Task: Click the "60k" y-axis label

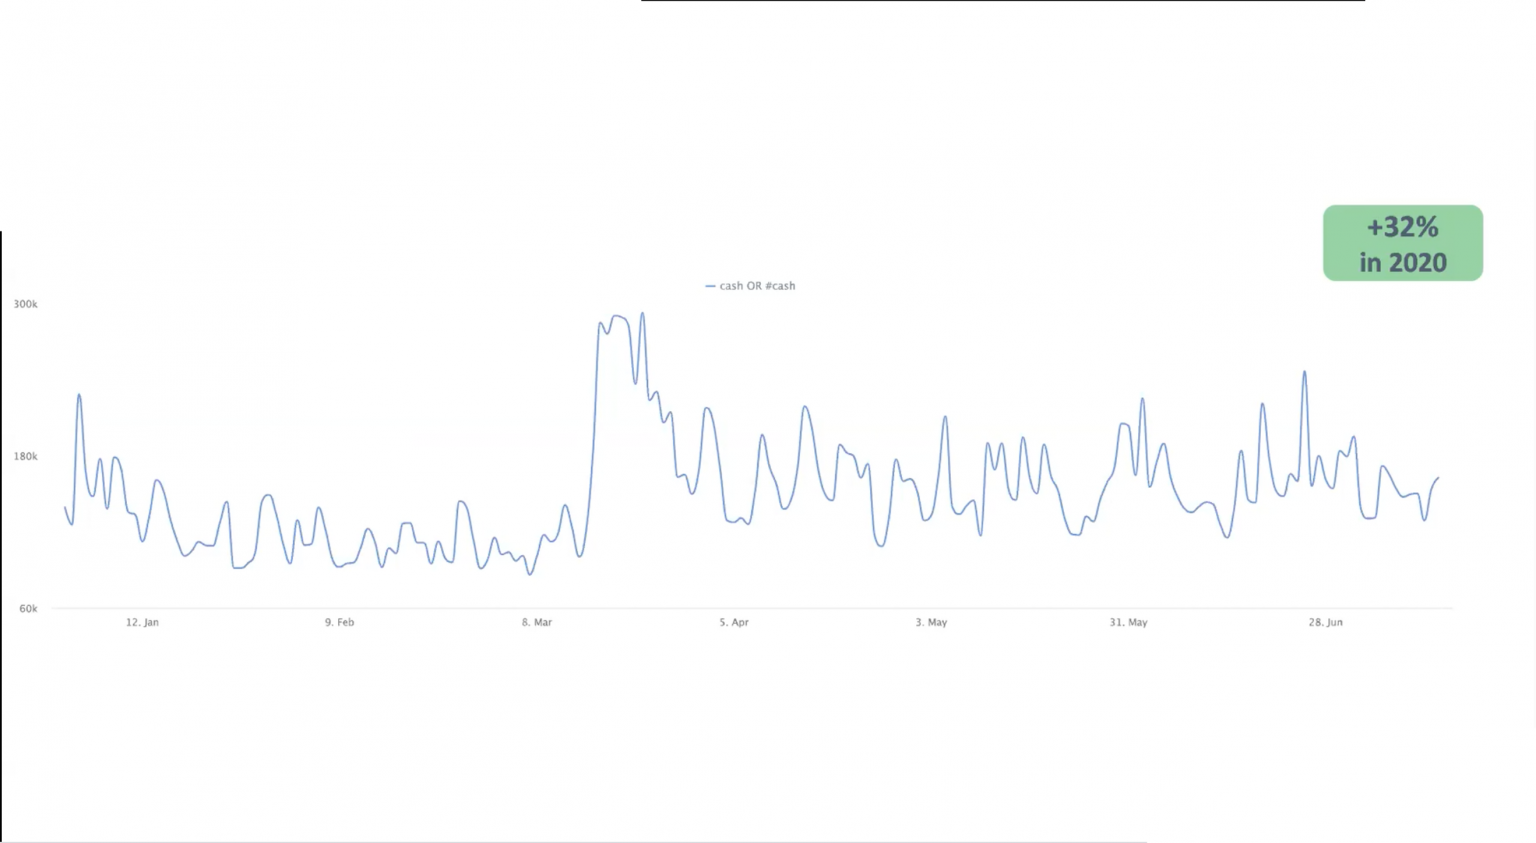Action: point(28,608)
